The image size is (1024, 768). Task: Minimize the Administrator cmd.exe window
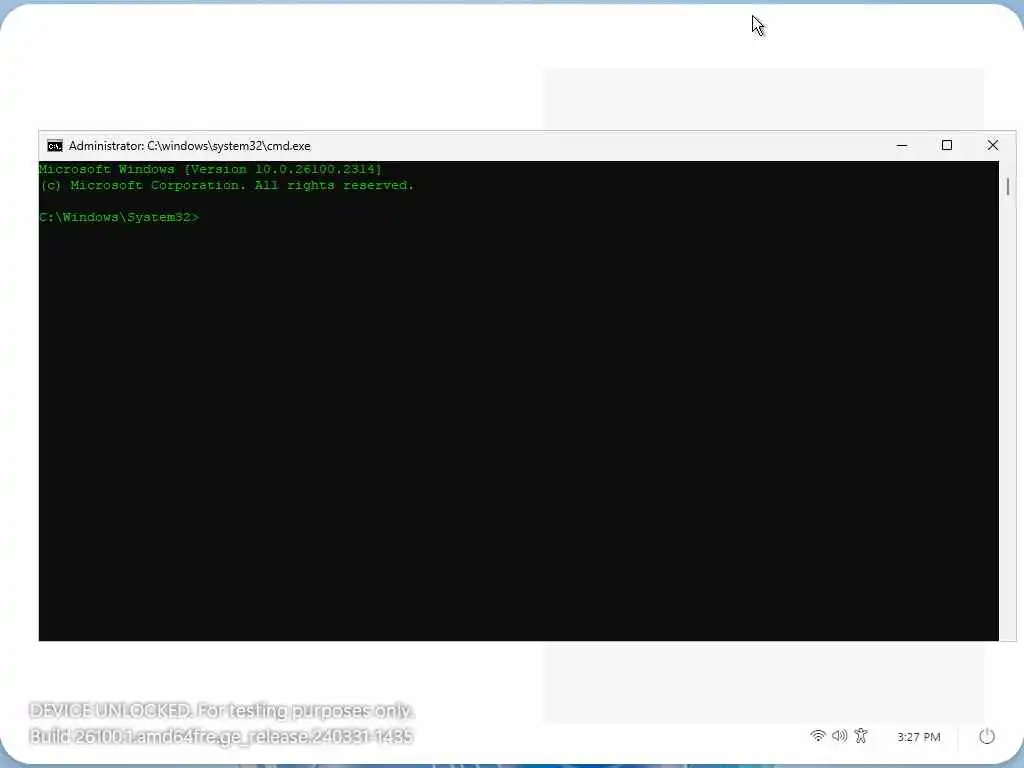point(902,146)
